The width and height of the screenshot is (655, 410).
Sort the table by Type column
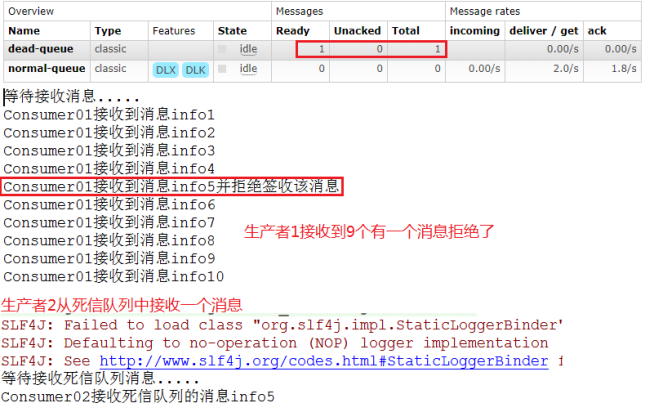[x=107, y=31]
